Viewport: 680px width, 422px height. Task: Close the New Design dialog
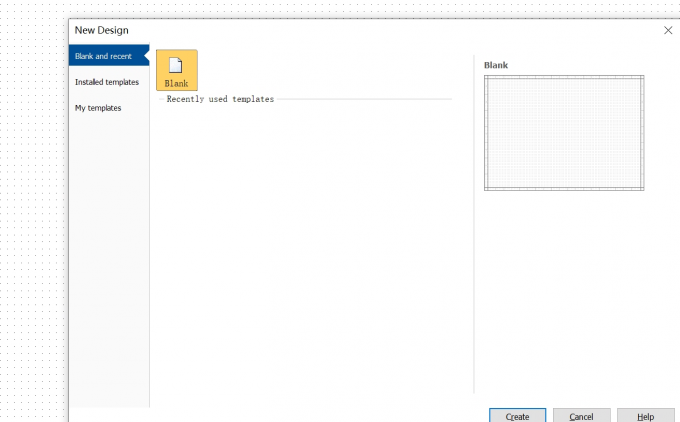[x=668, y=30]
